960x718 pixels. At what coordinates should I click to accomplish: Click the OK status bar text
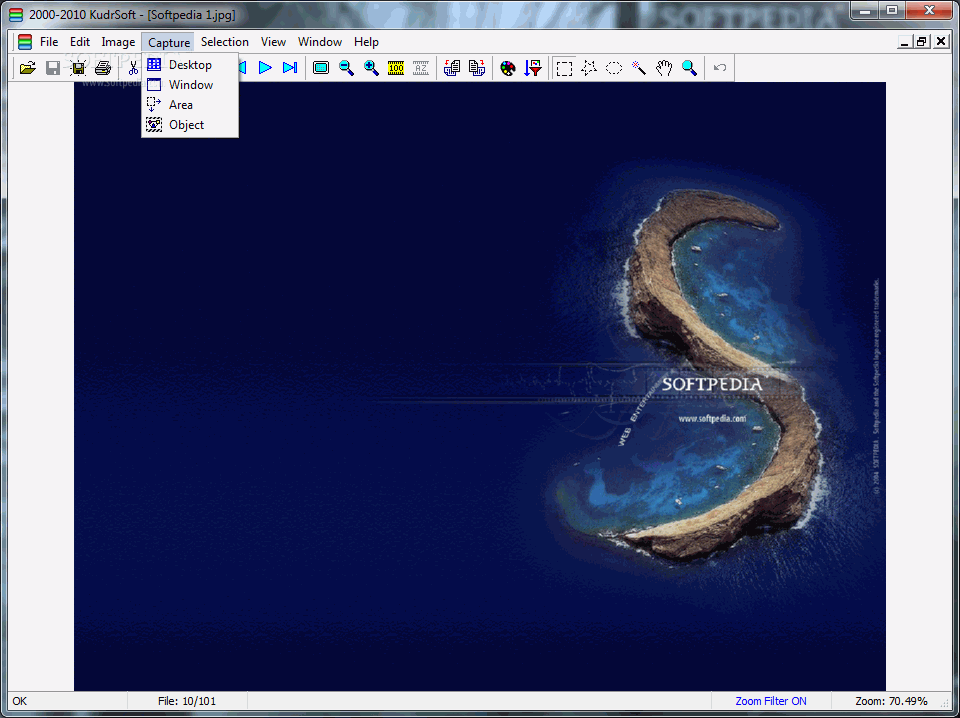pyautogui.click(x=20, y=701)
